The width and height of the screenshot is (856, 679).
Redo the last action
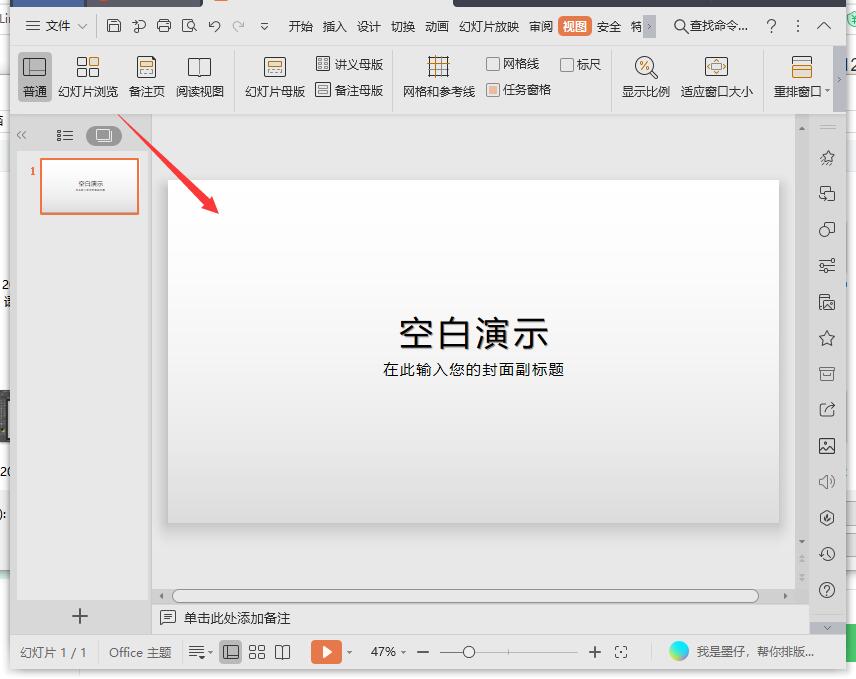pos(239,26)
